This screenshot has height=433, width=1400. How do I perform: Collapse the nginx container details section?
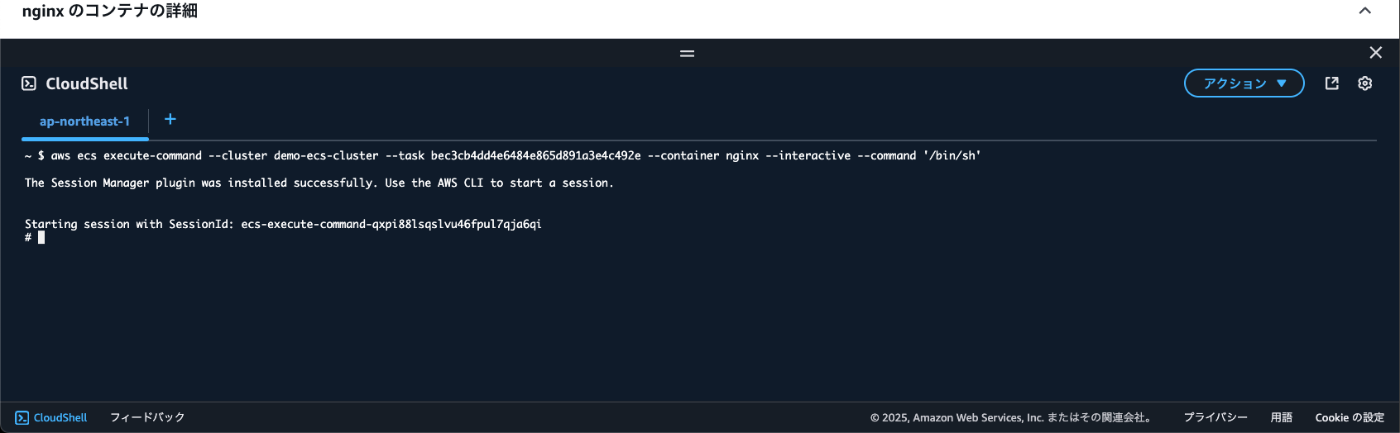[x=1364, y=10]
